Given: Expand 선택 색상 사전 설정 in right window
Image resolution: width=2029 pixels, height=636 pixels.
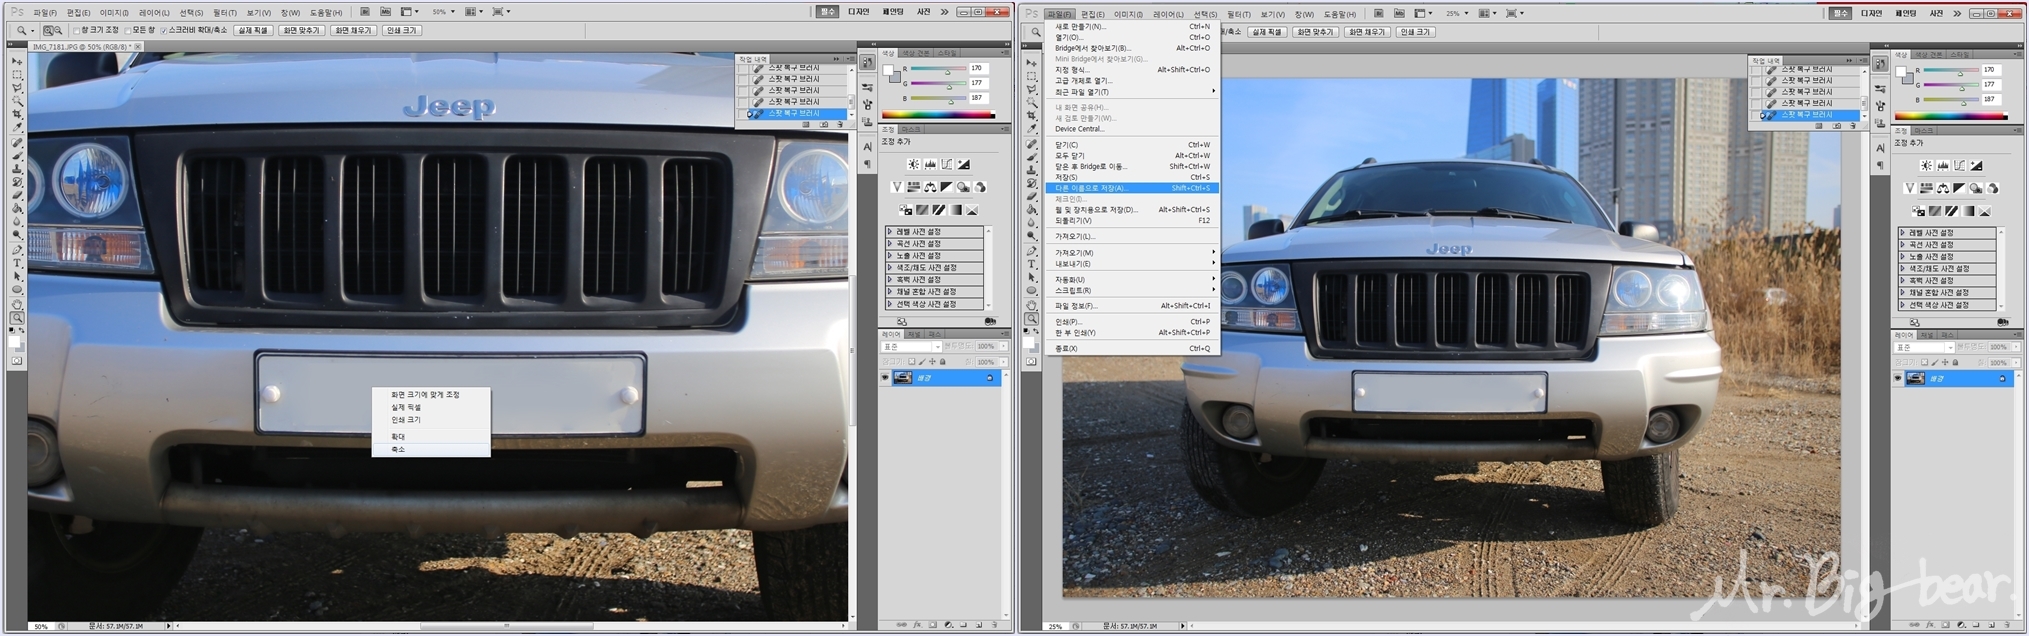Looking at the screenshot, I should (x=1903, y=304).
